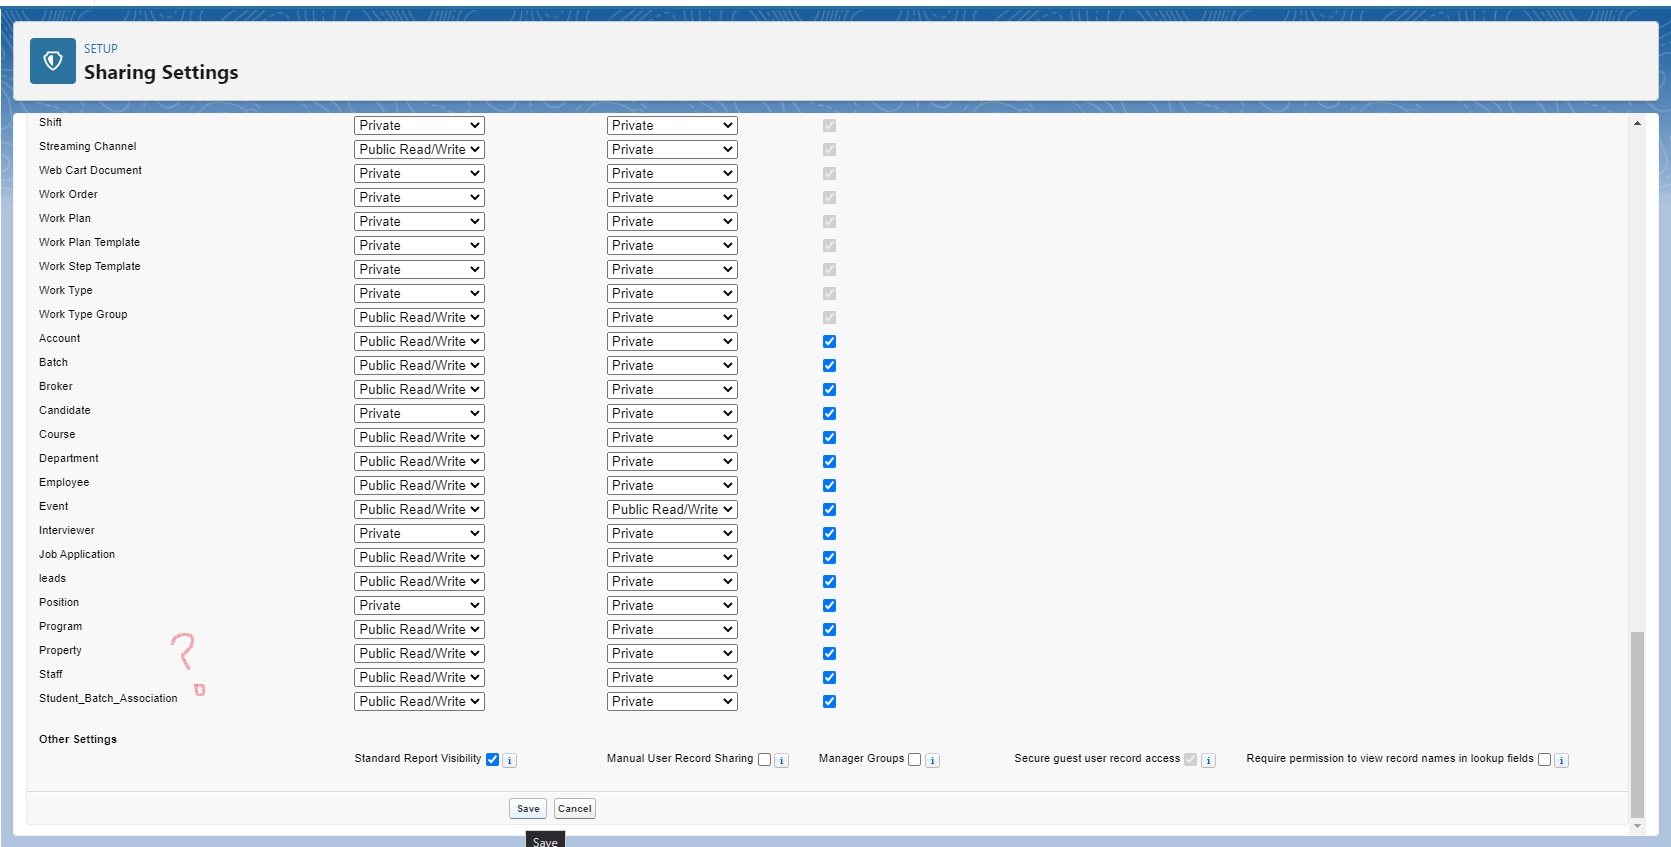Open Secure guest user record access info icon

pos(1208,760)
